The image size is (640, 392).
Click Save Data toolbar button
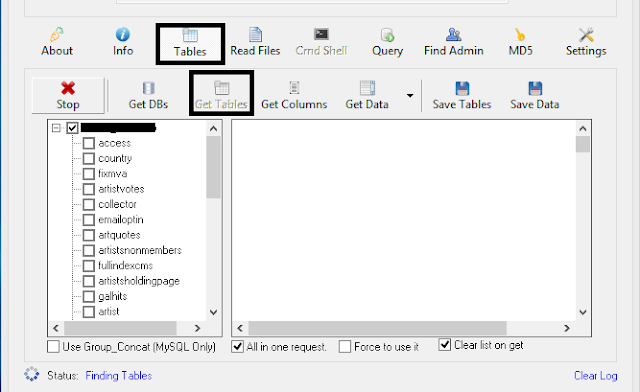[535, 96]
